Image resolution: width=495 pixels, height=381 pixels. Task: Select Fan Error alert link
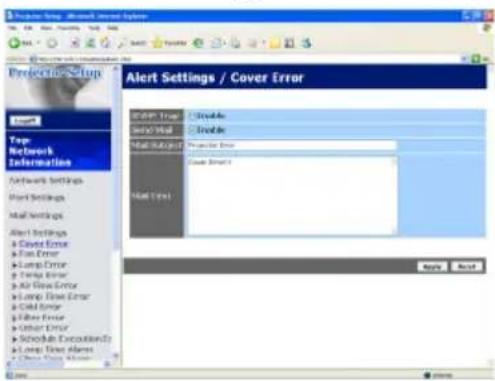point(39,254)
